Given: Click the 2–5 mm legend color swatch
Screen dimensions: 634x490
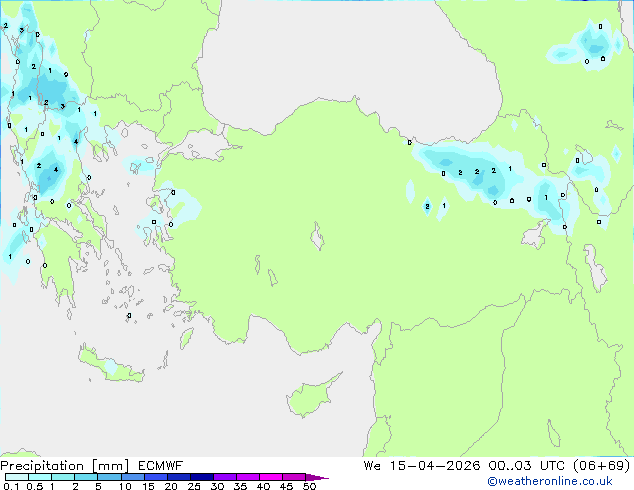Looking at the screenshot, I should click(86, 477).
